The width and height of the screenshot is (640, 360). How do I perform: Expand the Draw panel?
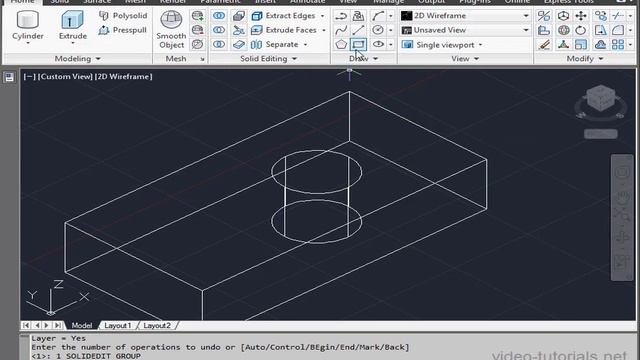click(x=363, y=59)
